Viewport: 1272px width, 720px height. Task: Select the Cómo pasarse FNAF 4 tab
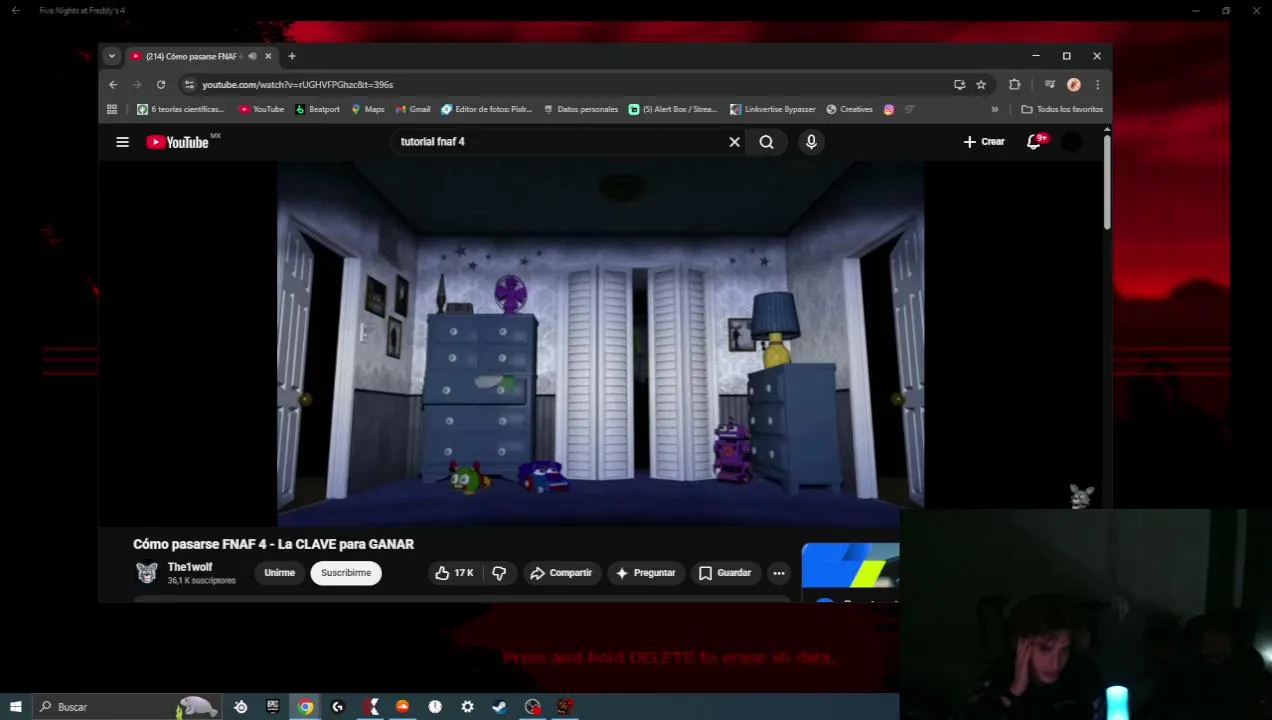coord(200,56)
